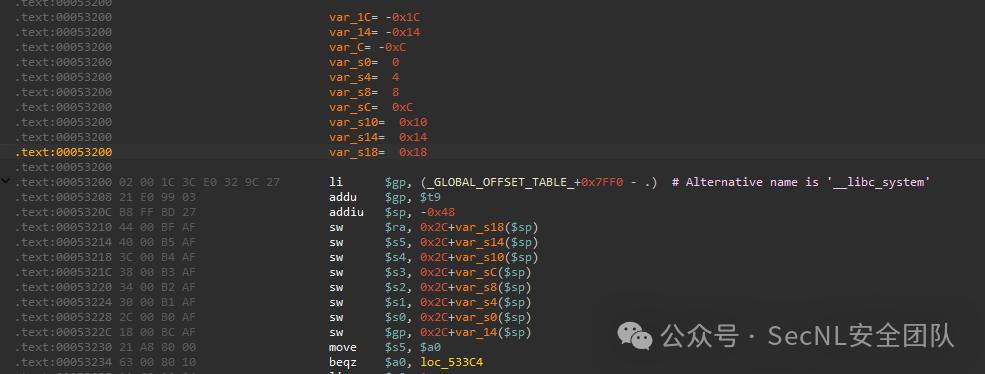Viewport: 985px width, 374px height.
Task: Click address .text:00053224
Action: click(x=63, y=302)
